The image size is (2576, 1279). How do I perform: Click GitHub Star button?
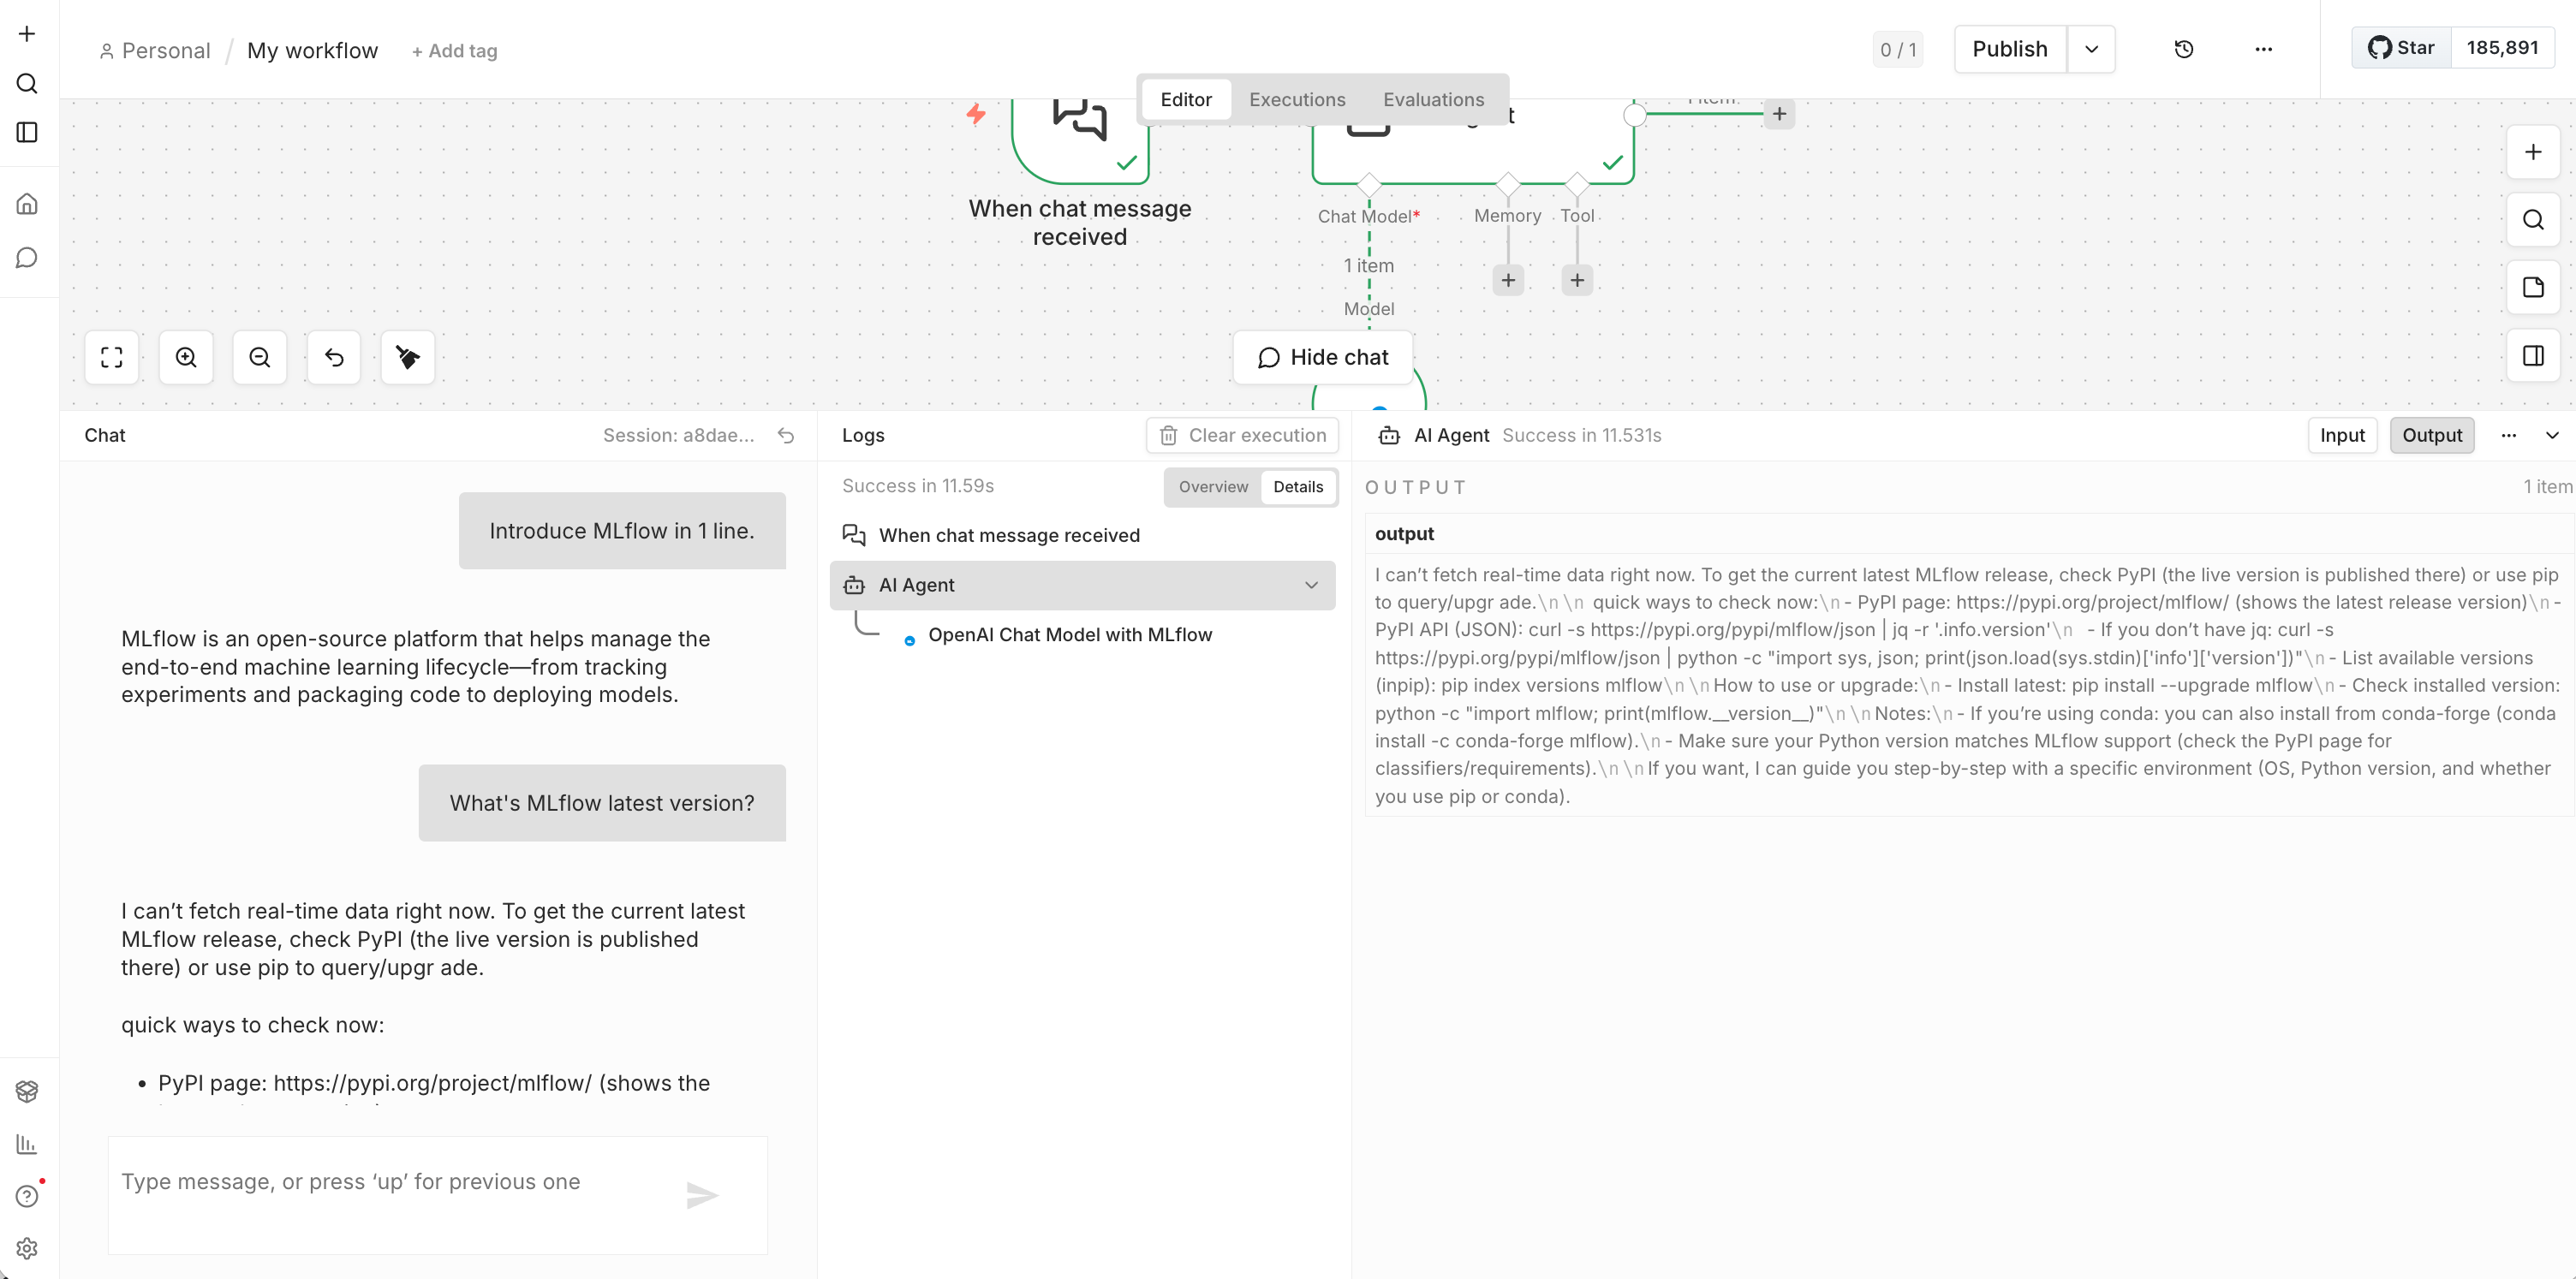2401,48
